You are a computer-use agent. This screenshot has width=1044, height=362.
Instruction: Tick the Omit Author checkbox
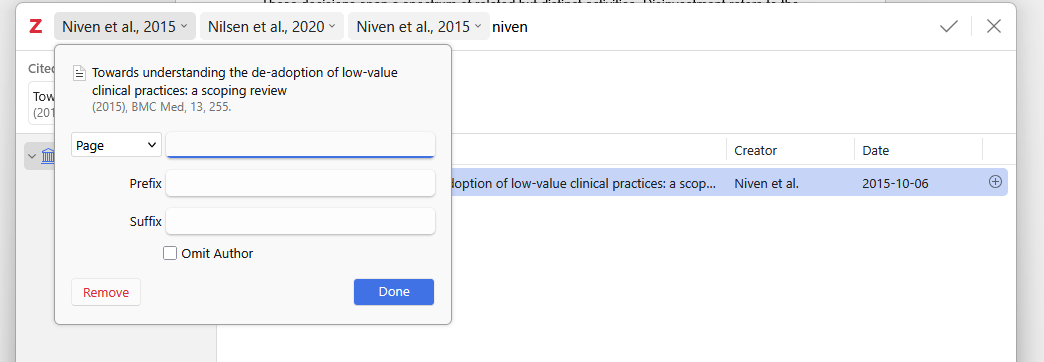[x=170, y=254]
